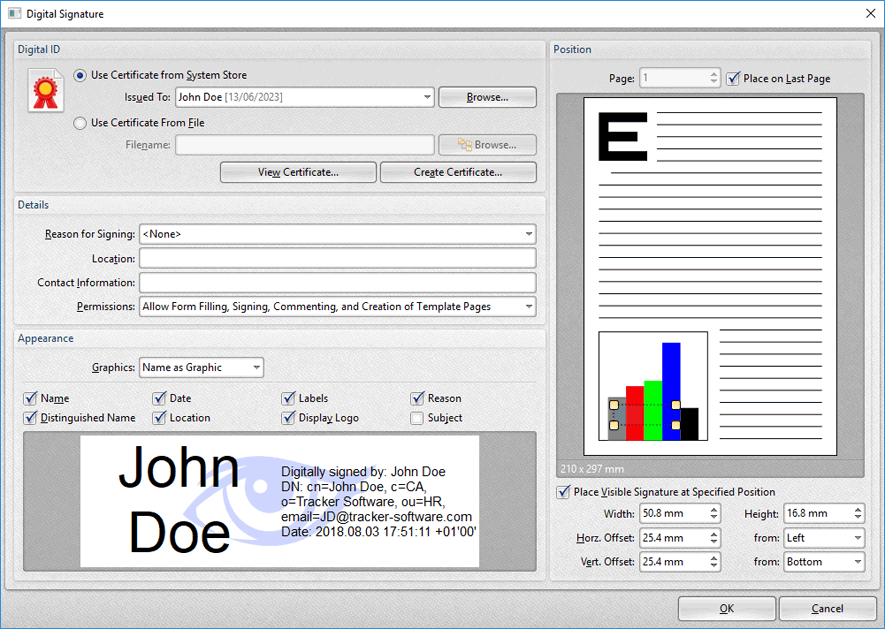885x629 pixels.
Task: Toggle the Labels checkbox
Action: pyautogui.click(x=288, y=399)
